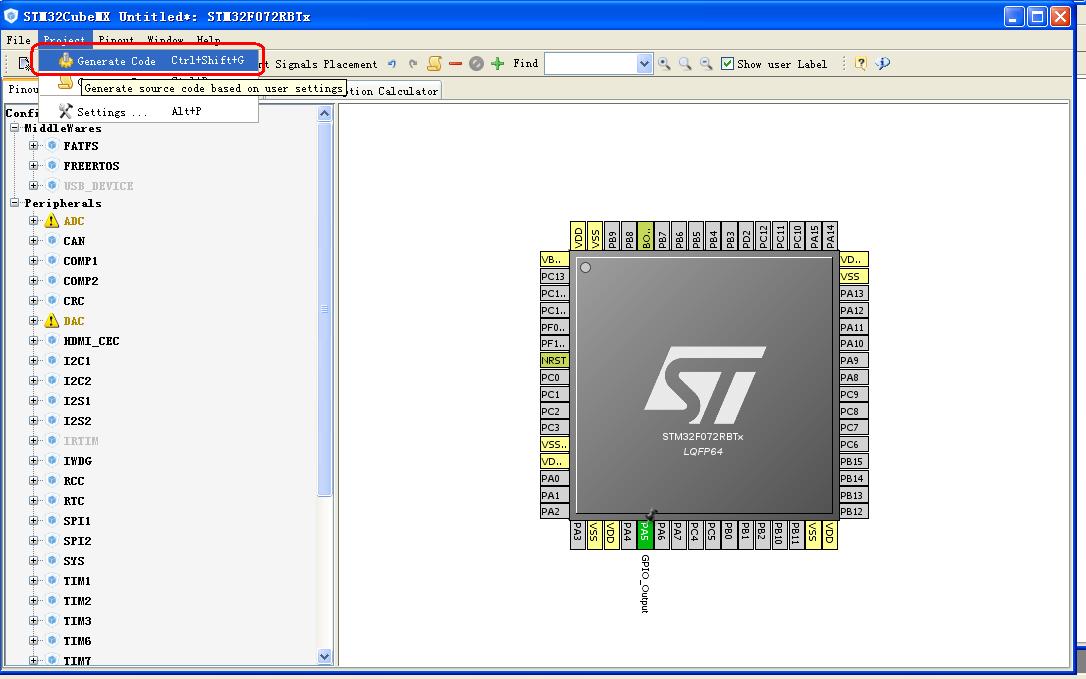This screenshot has height=679, width=1086.
Task: Click the gear icon beside Generate Code
Action: 65,61
